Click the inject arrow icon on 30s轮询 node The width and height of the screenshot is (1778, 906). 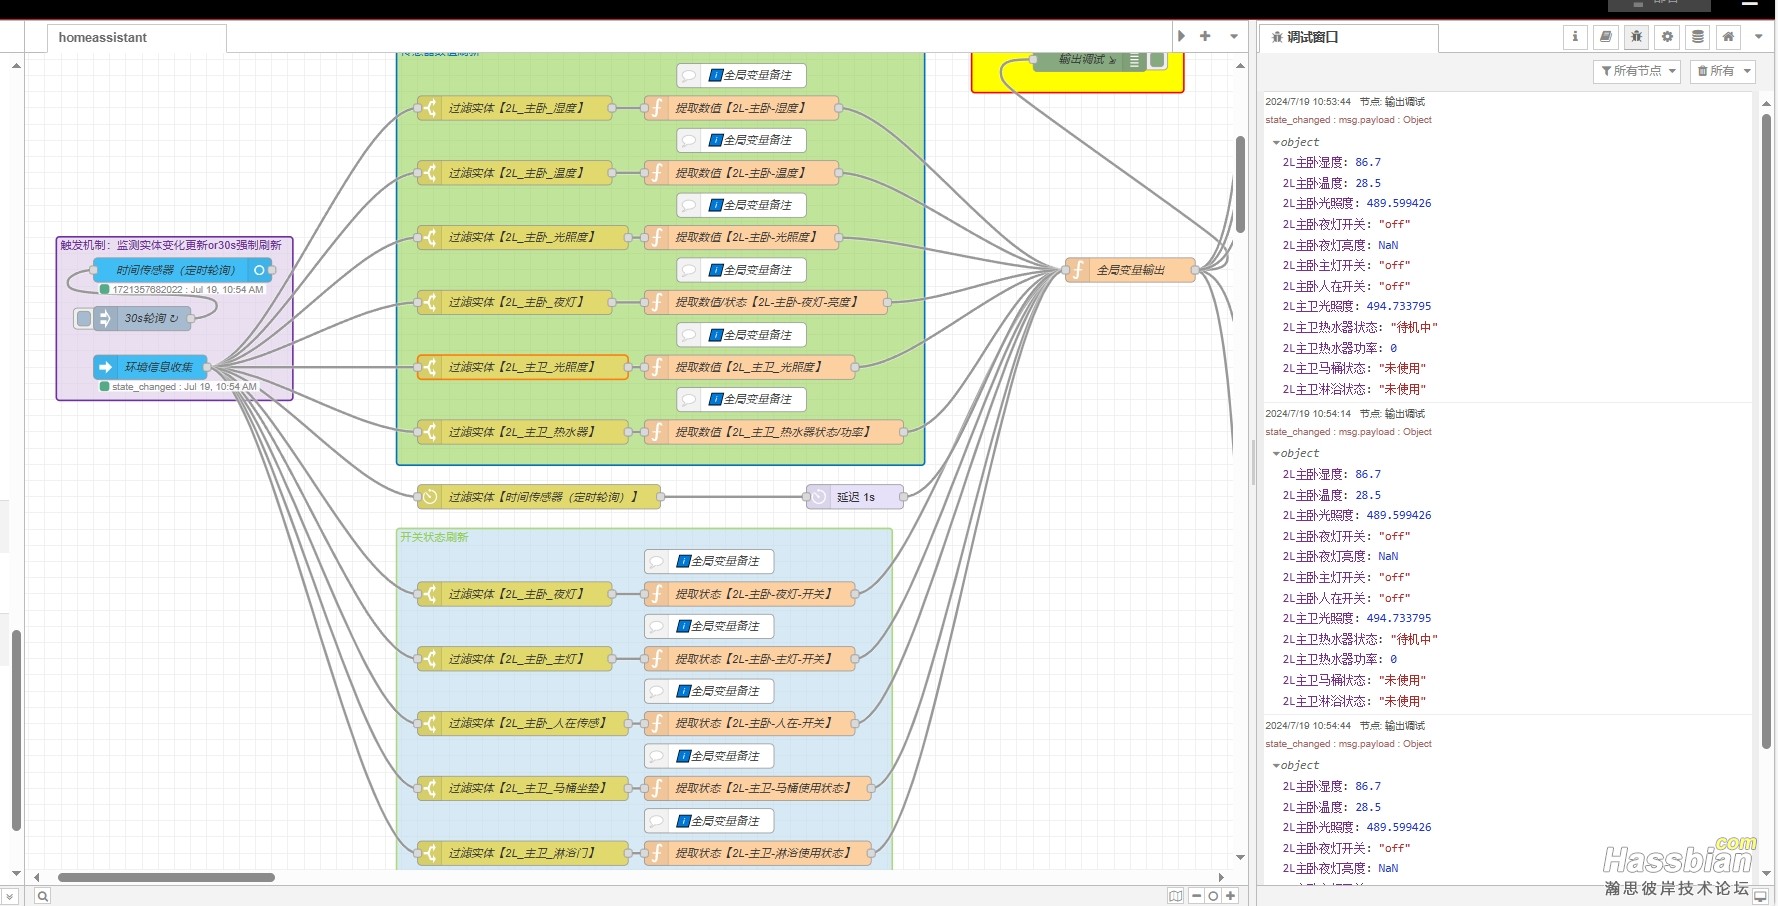105,318
